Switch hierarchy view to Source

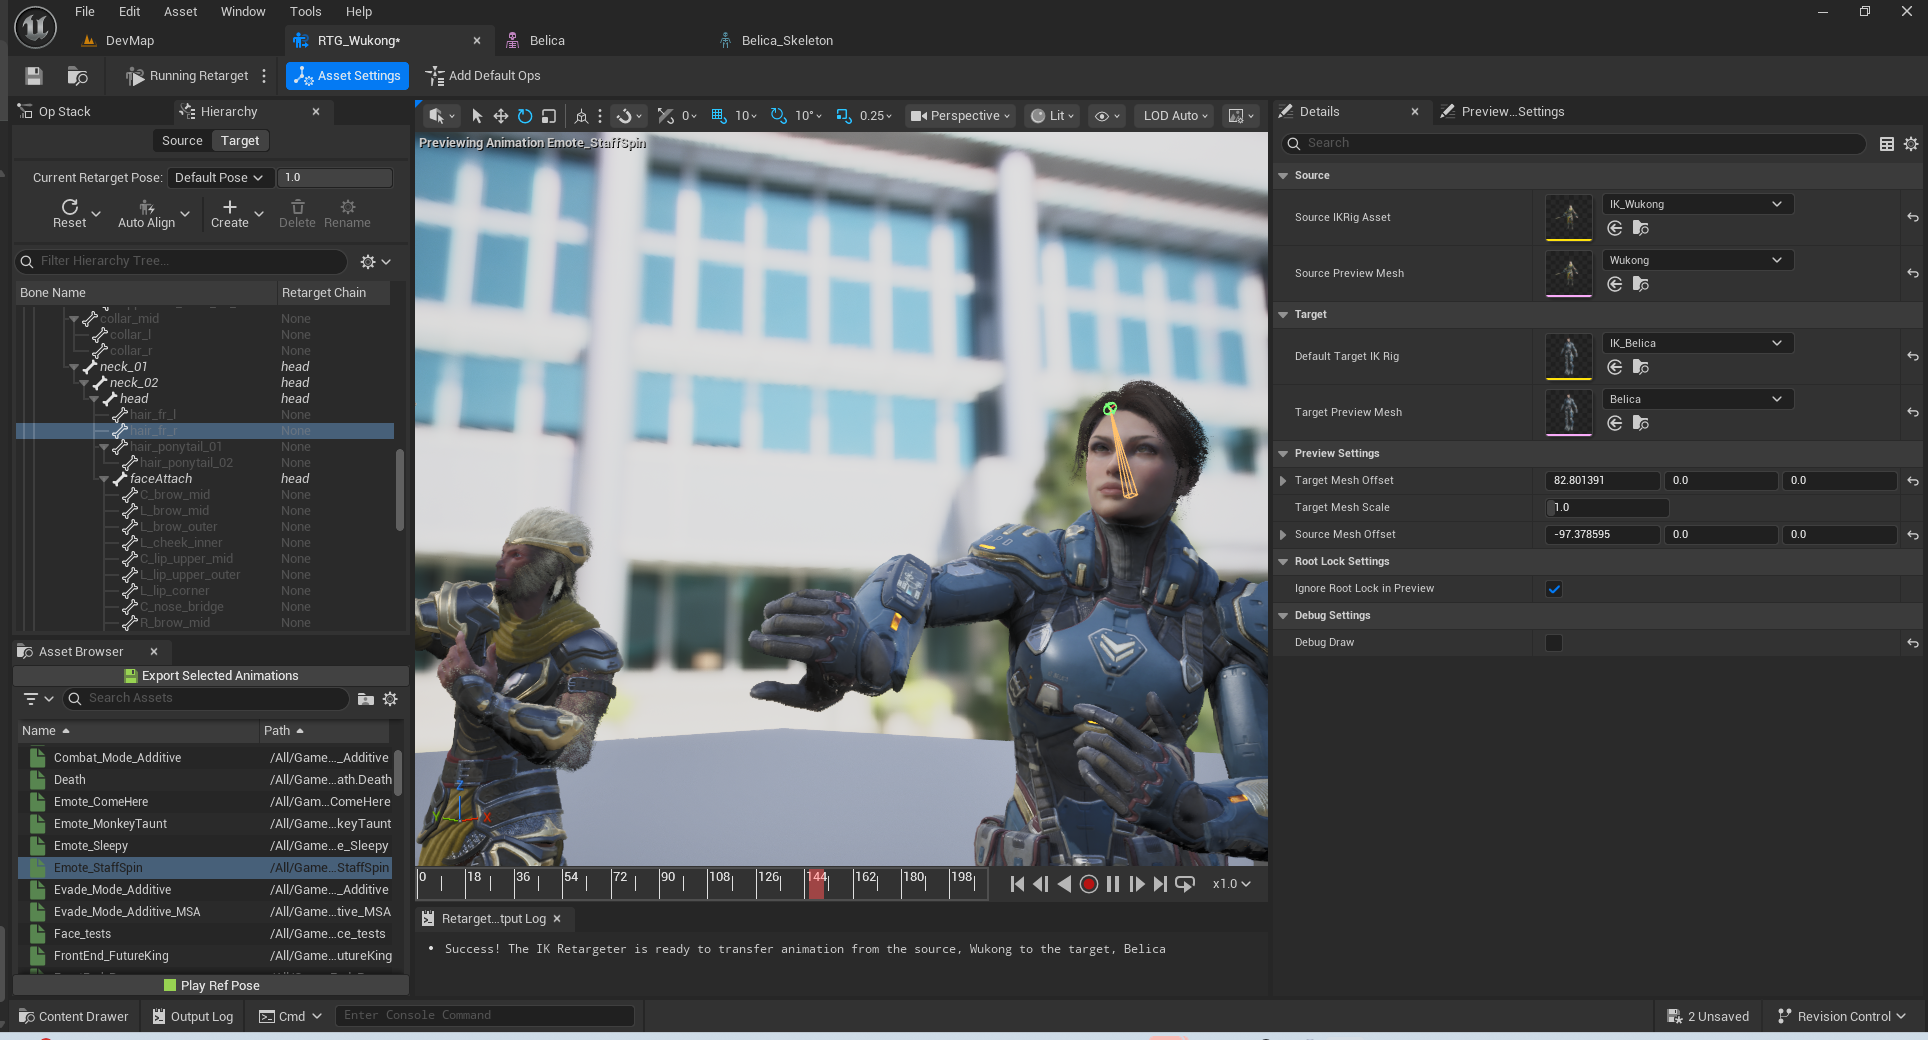[182, 141]
